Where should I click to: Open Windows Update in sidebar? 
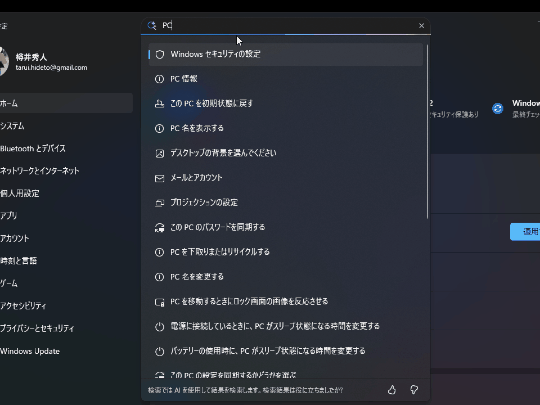(65, 351)
